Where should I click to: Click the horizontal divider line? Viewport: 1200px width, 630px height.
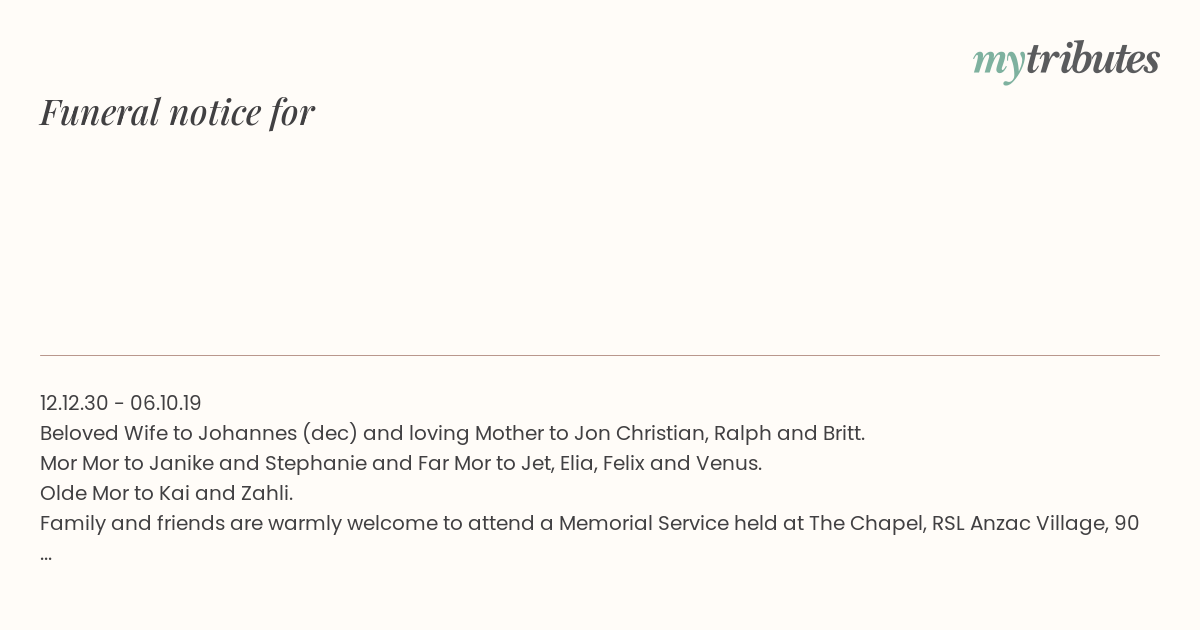click(x=600, y=355)
